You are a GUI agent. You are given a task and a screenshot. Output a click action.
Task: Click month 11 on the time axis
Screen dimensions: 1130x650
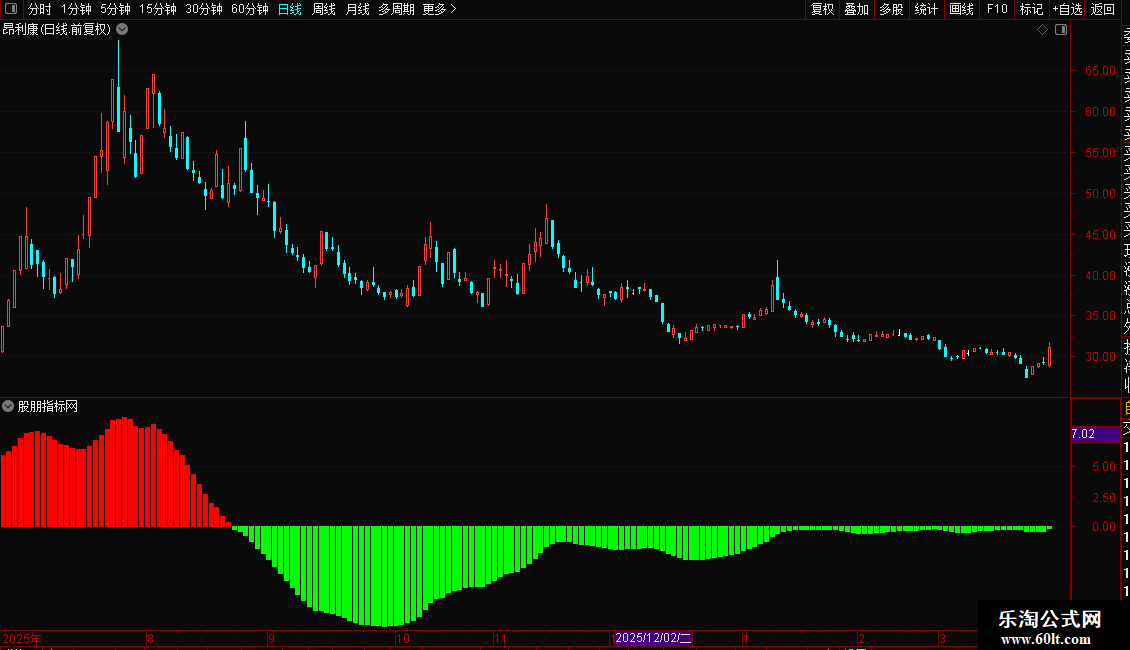(500, 638)
